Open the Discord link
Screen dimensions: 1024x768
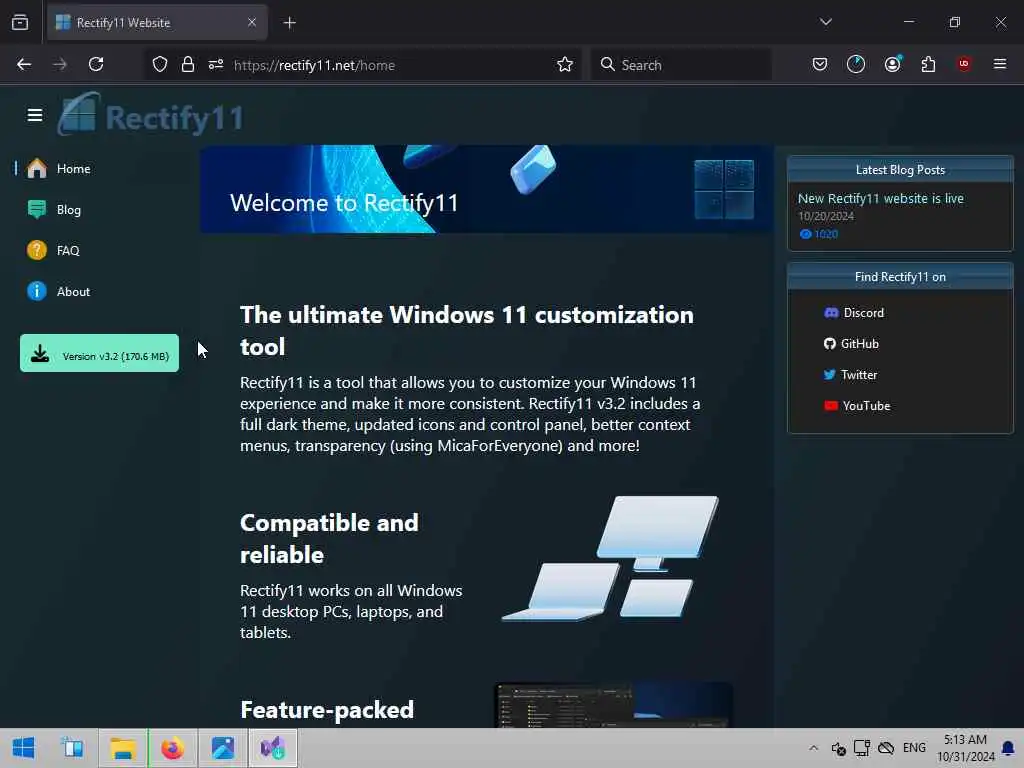coord(854,313)
